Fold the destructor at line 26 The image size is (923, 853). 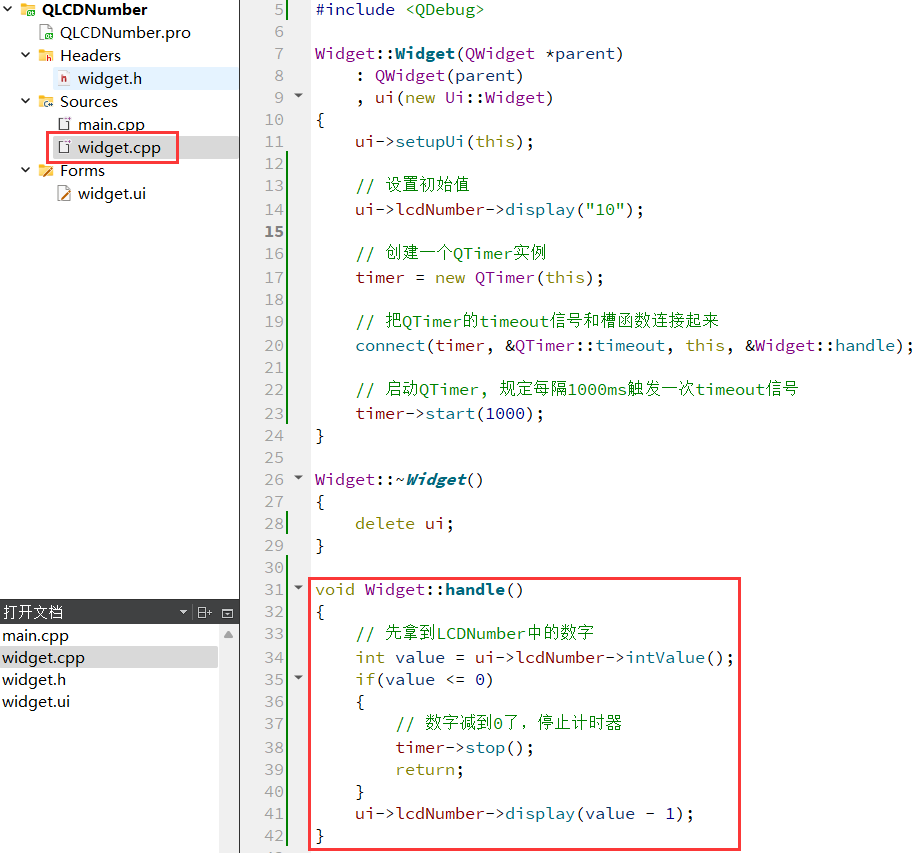coord(298,477)
